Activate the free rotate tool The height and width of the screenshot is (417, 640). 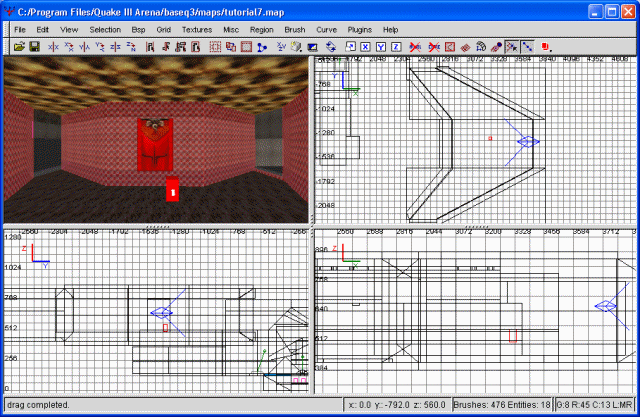331,47
